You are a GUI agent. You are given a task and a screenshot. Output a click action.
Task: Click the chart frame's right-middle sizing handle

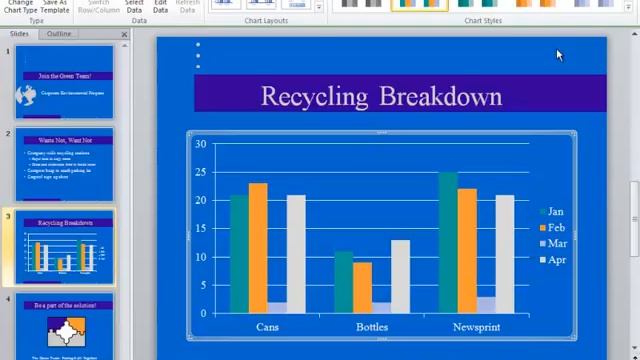pos(575,236)
